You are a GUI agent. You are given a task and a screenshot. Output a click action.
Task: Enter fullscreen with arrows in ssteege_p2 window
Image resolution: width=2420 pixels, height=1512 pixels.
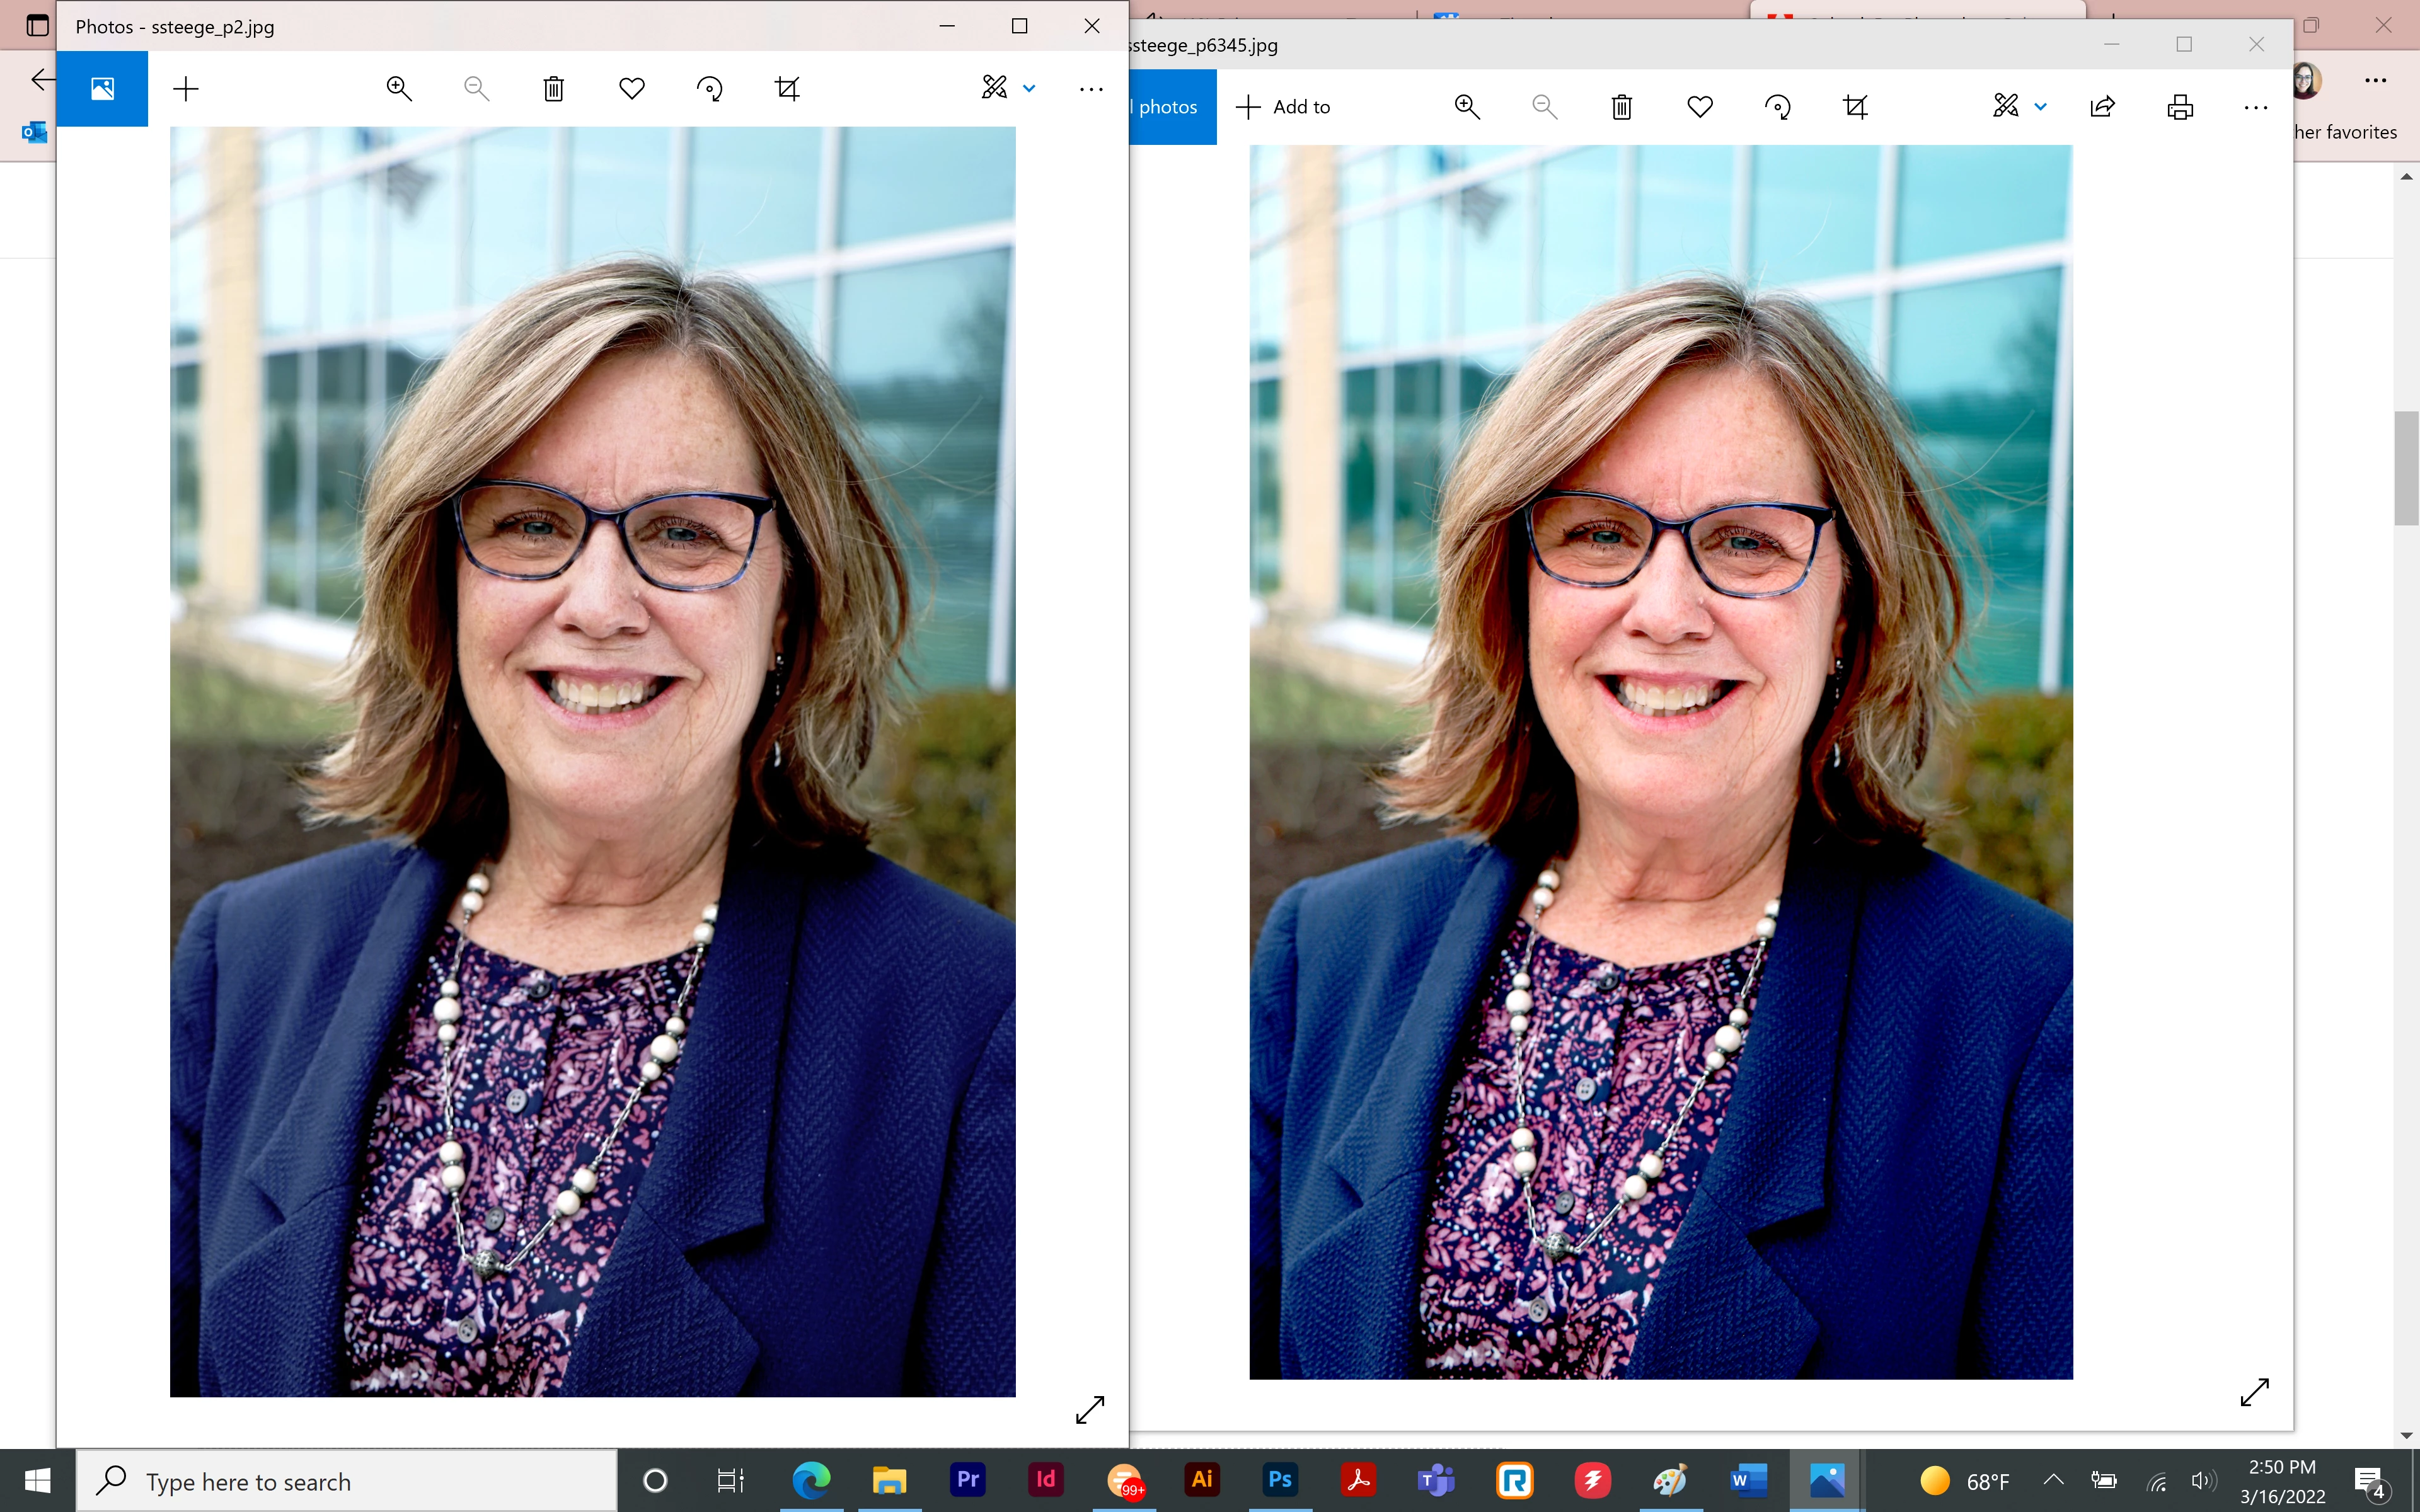[1089, 1409]
